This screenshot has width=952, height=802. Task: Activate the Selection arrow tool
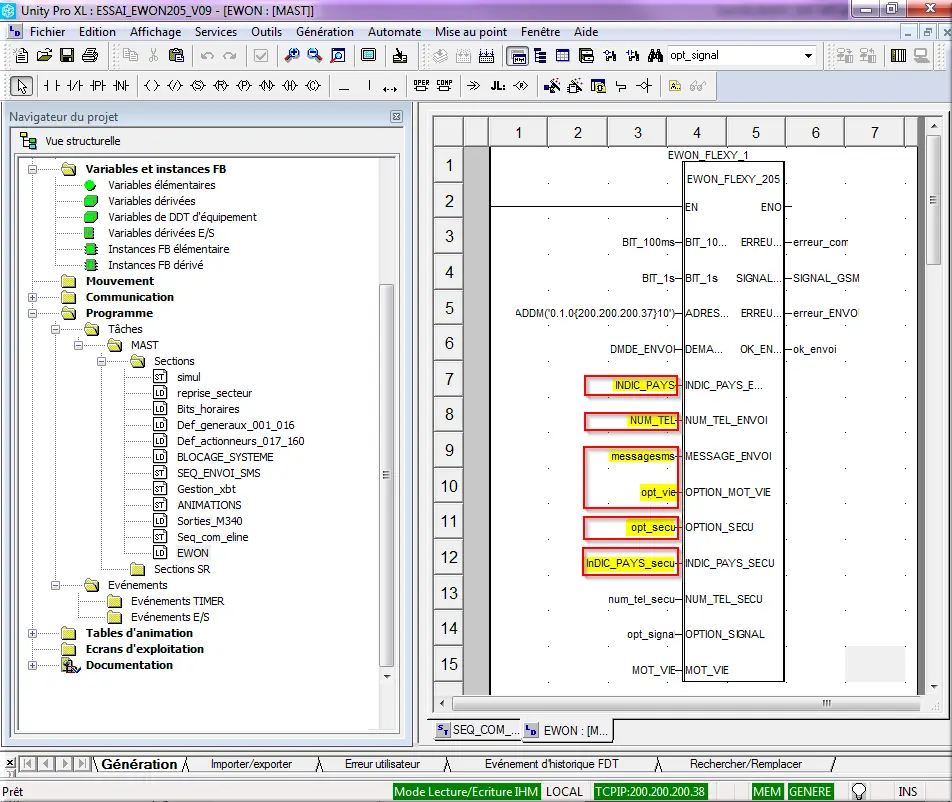pos(22,86)
